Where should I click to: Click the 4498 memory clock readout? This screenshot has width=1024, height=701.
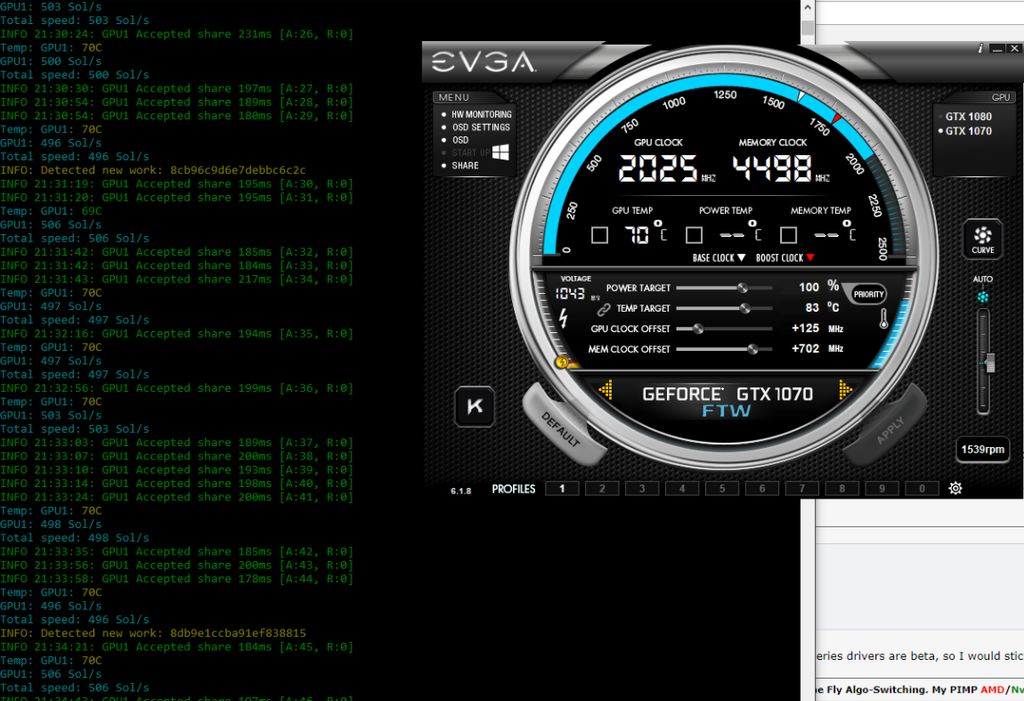772,168
